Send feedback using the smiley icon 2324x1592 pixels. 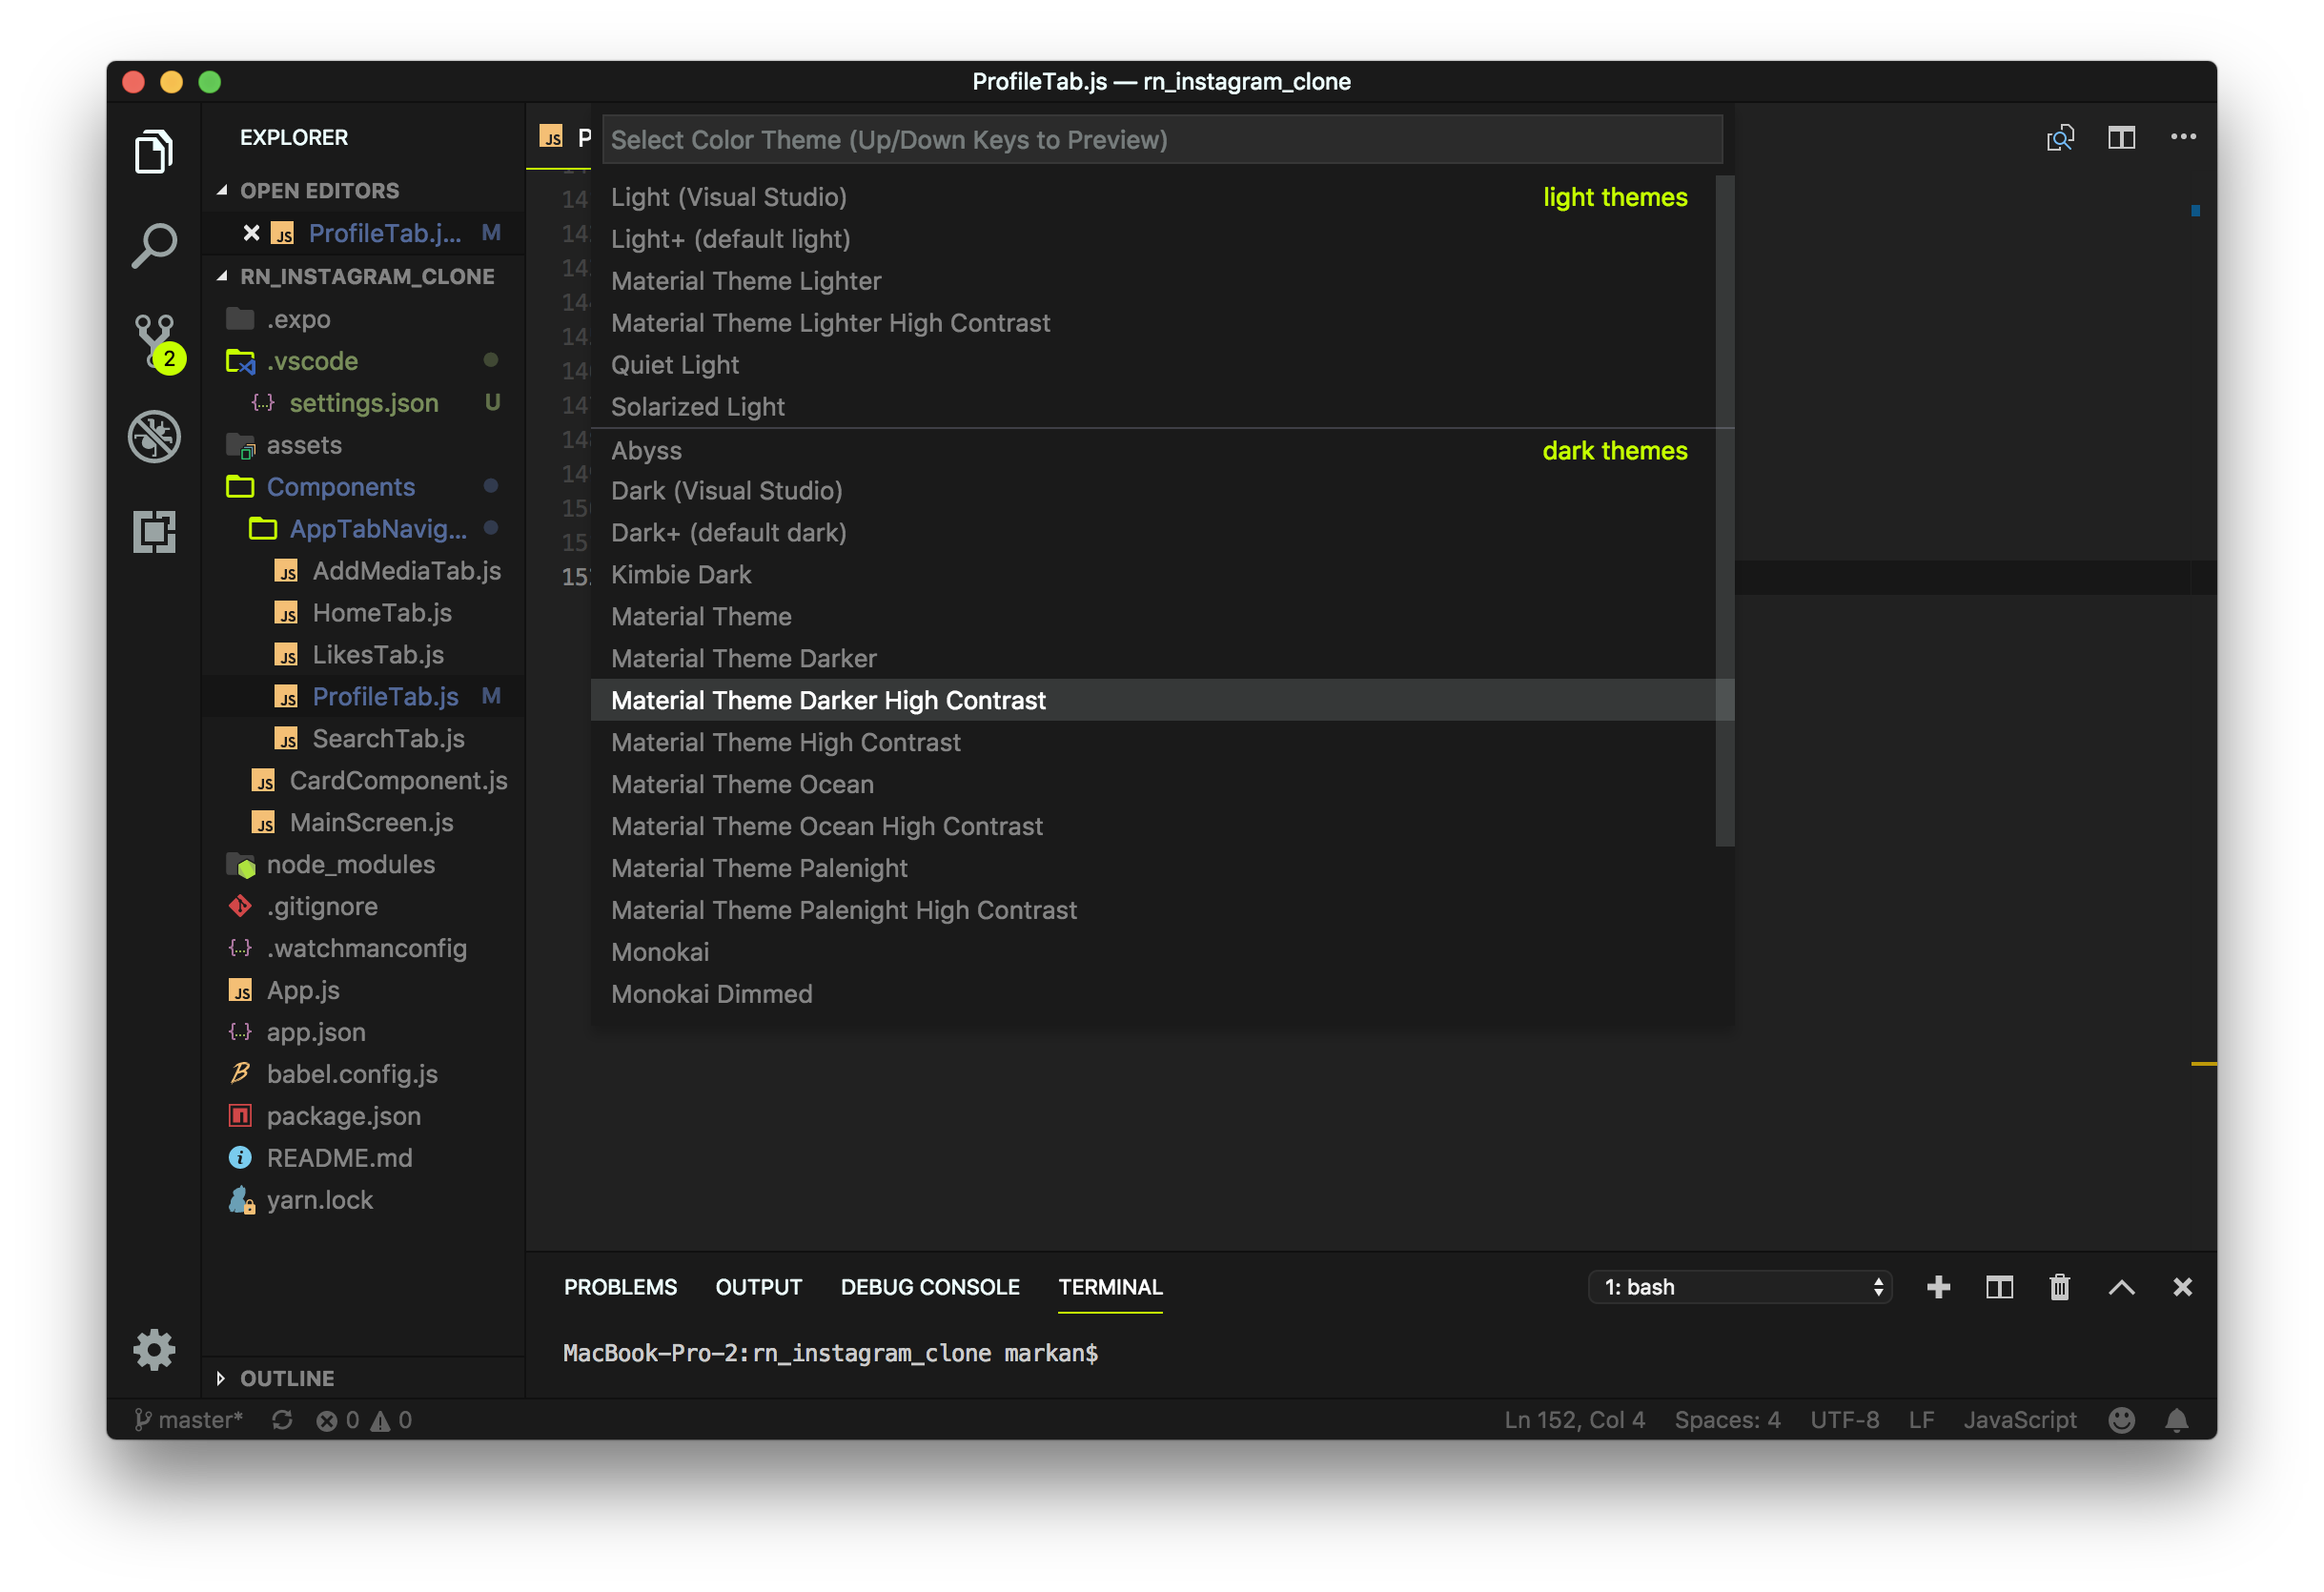[x=2122, y=1419]
